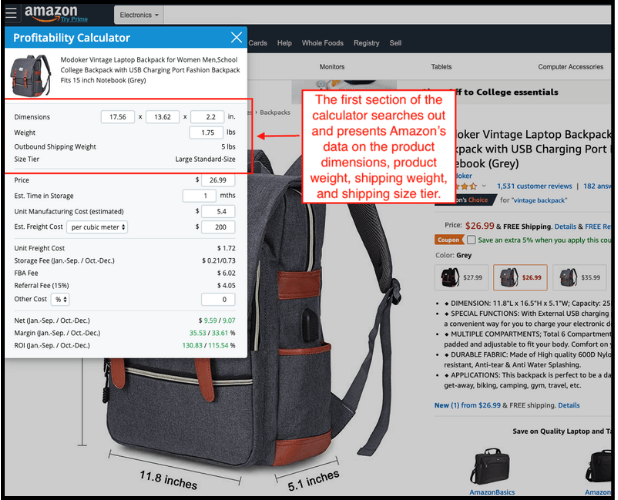Open the Help menu item
This screenshot has height=500, width=618.
[x=284, y=43]
